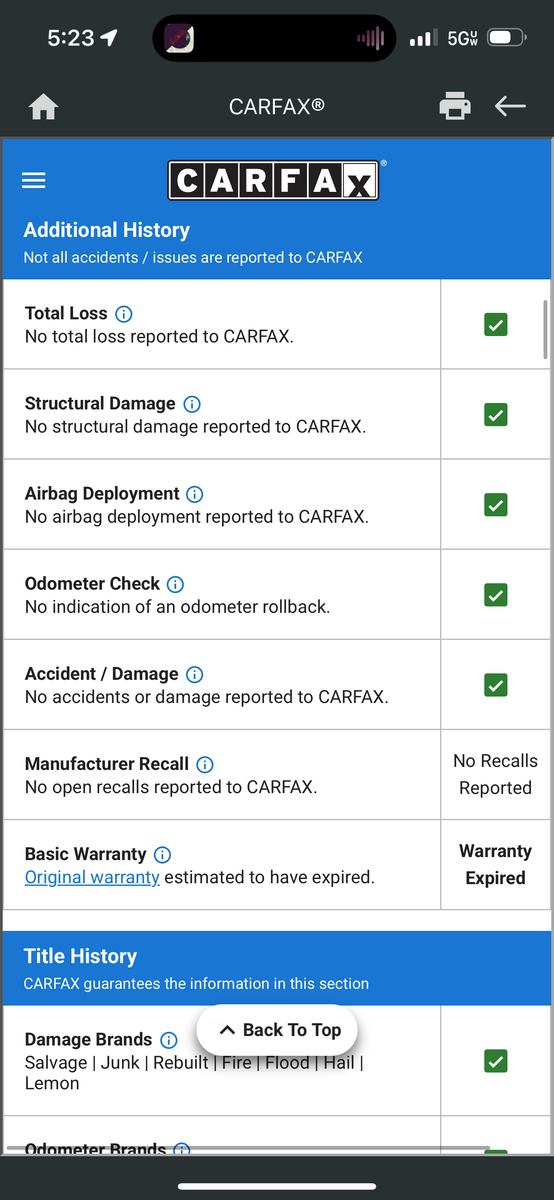
Task: Open info icon next to Damage Brands
Action: click(x=169, y=1040)
